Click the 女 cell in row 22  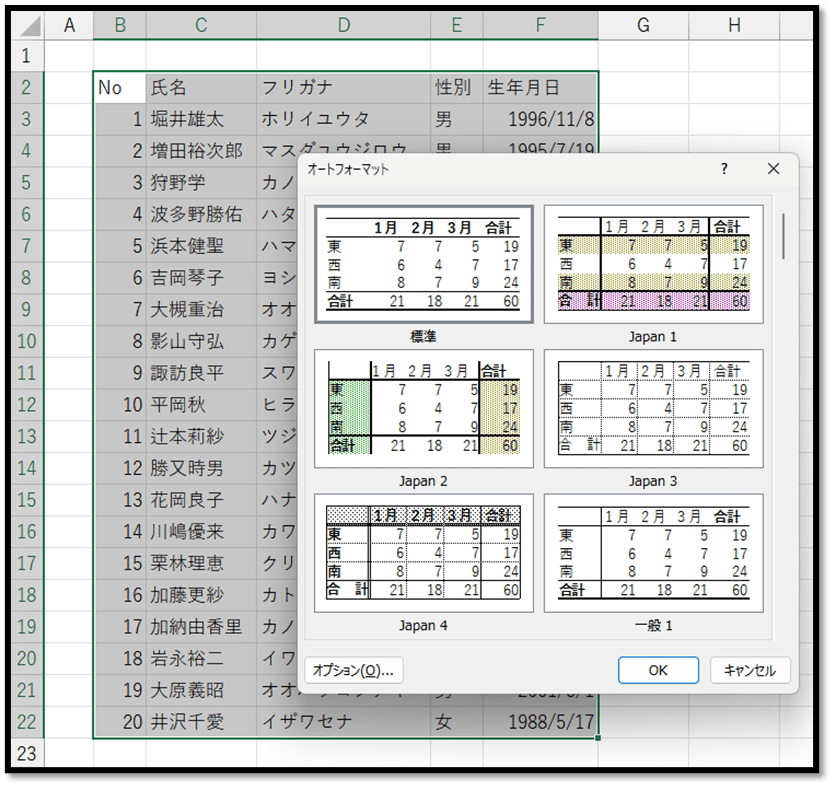coord(457,722)
